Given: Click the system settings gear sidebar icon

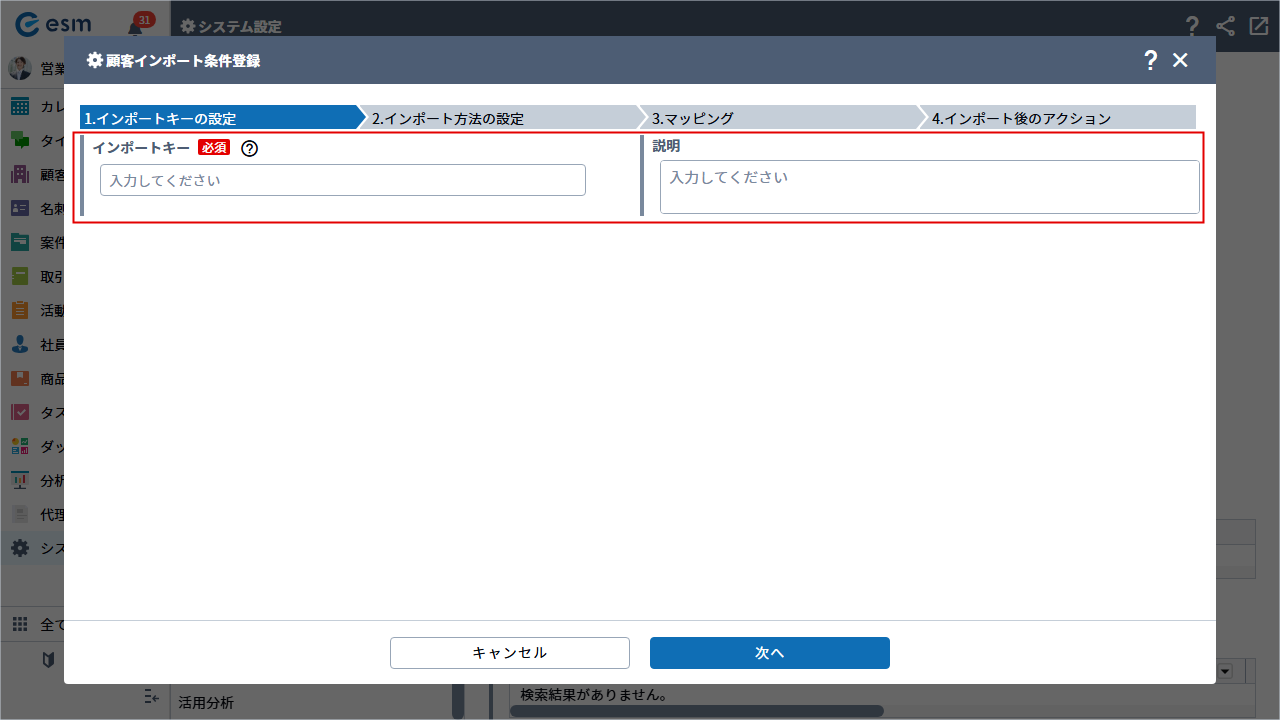Looking at the screenshot, I should [x=20, y=548].
